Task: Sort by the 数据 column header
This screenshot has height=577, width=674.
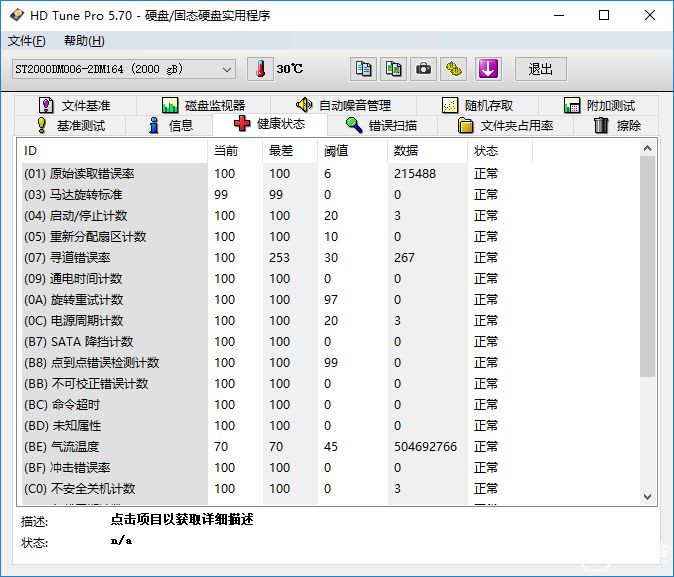Action: click(x=427, y=150)
